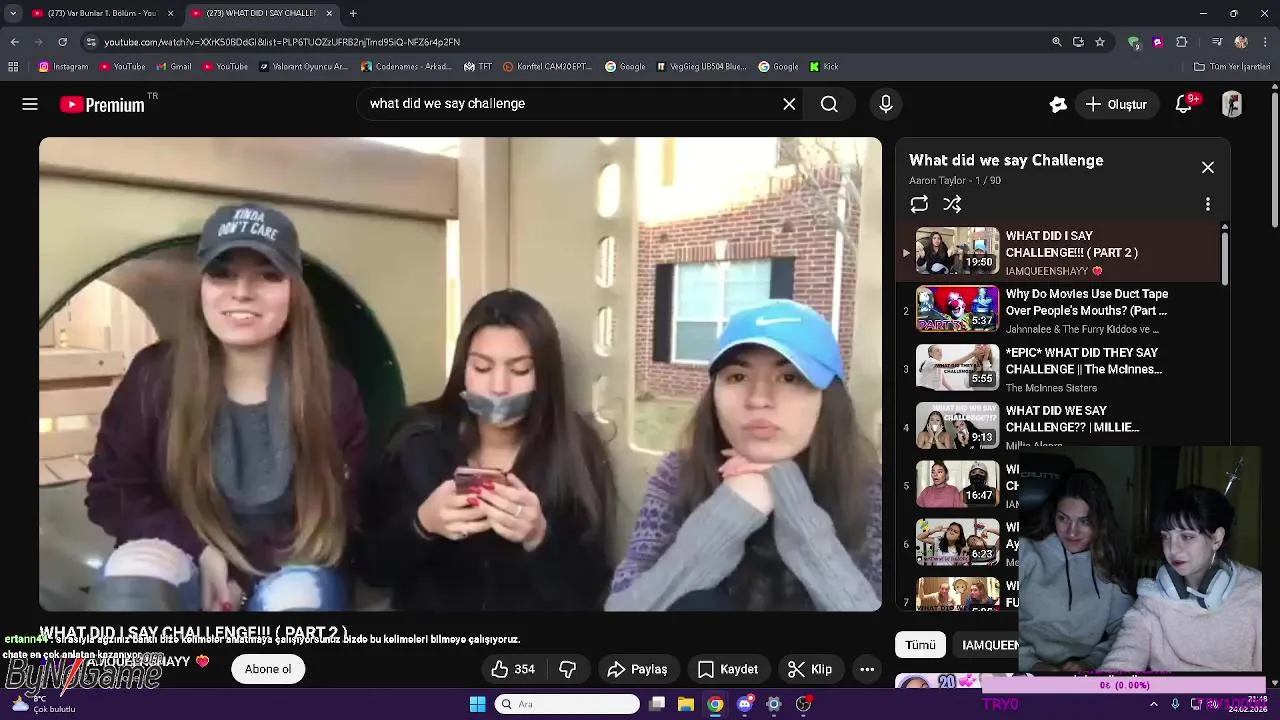Screen dimensions: 1280x720
Task: Open VegGieg UB504 Blue bookmark
Action: pyautogui.click(x=701, y=67)
